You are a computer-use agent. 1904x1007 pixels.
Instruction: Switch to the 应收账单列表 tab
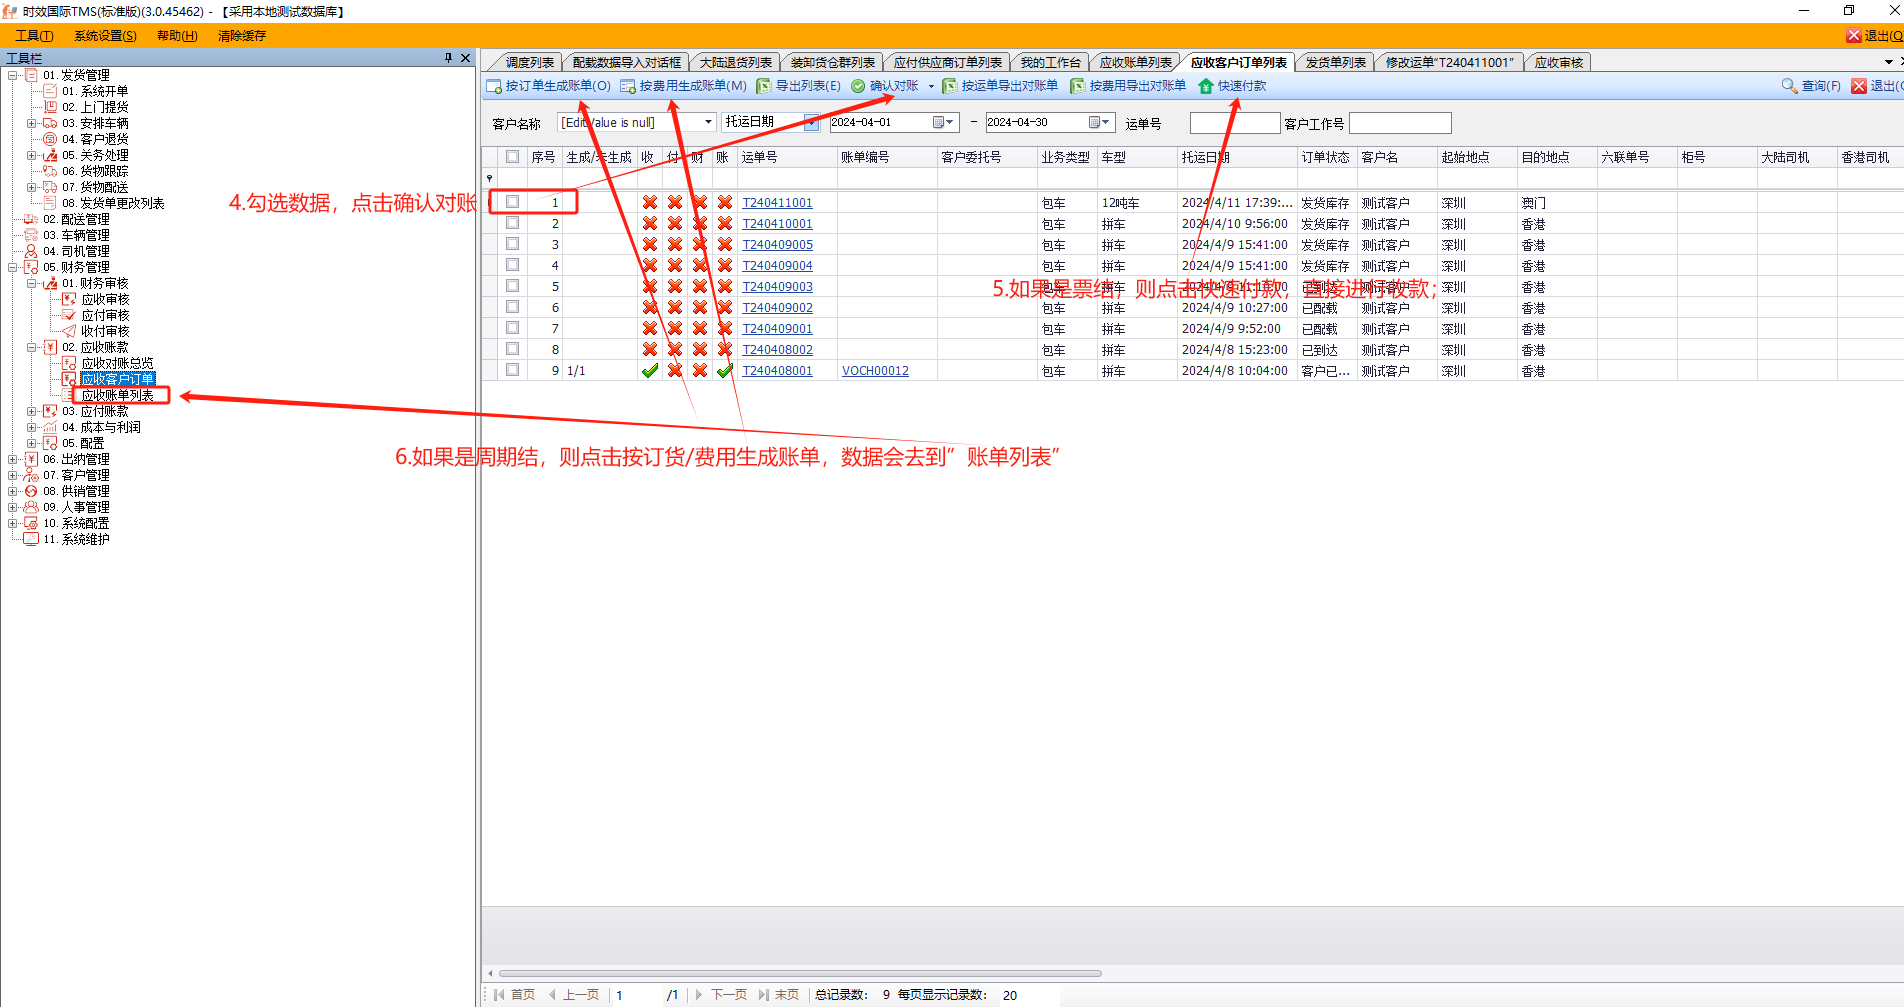1135,62
